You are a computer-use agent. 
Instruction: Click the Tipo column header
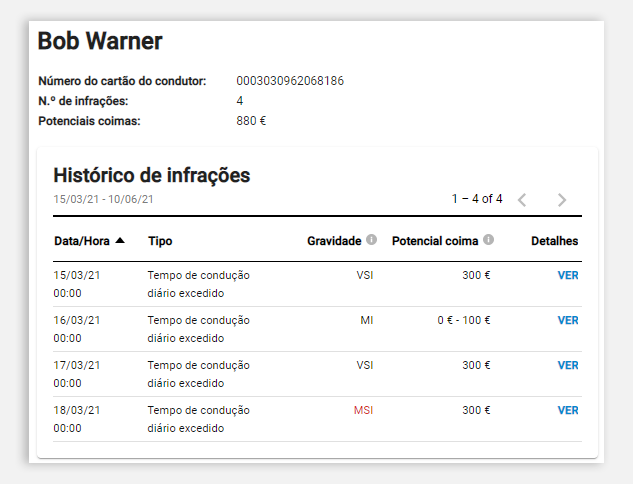(160, 241)
